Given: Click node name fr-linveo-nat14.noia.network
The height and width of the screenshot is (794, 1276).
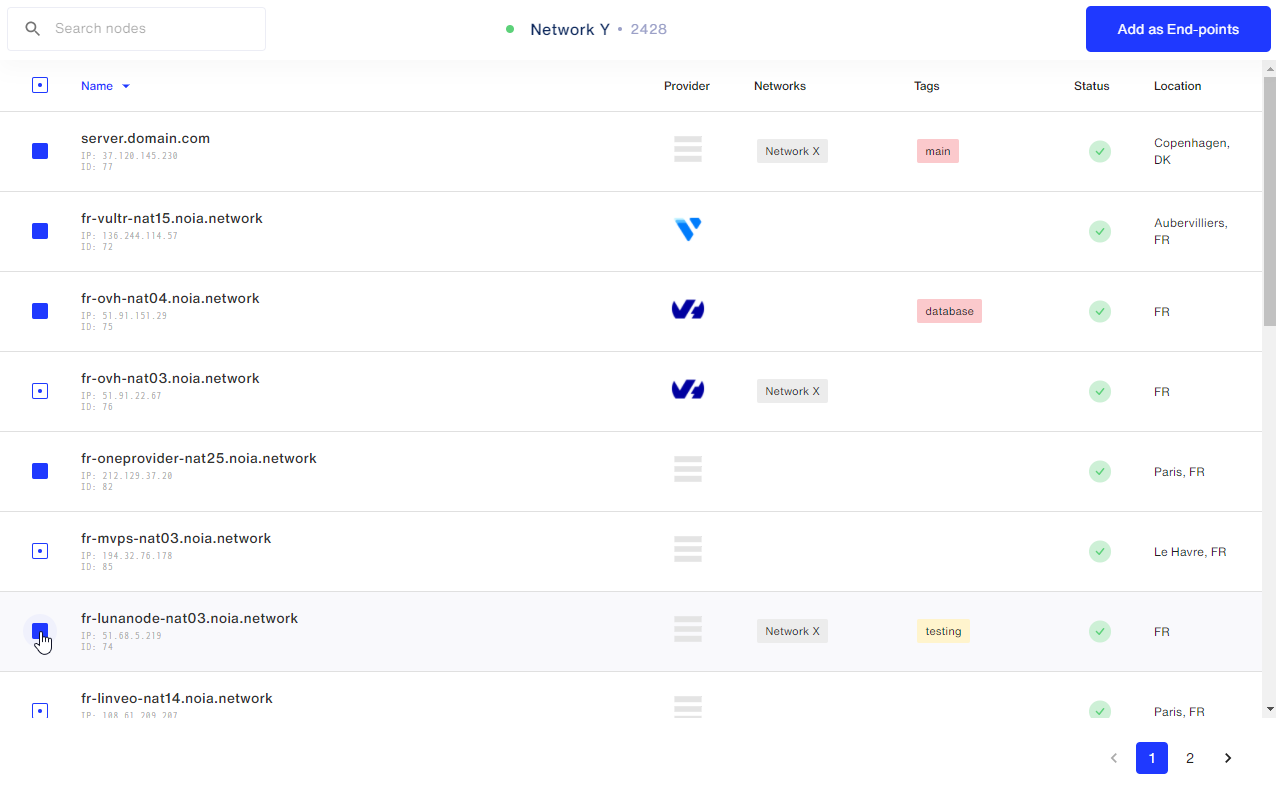Looking at the screenshot, I should point(177,698).
